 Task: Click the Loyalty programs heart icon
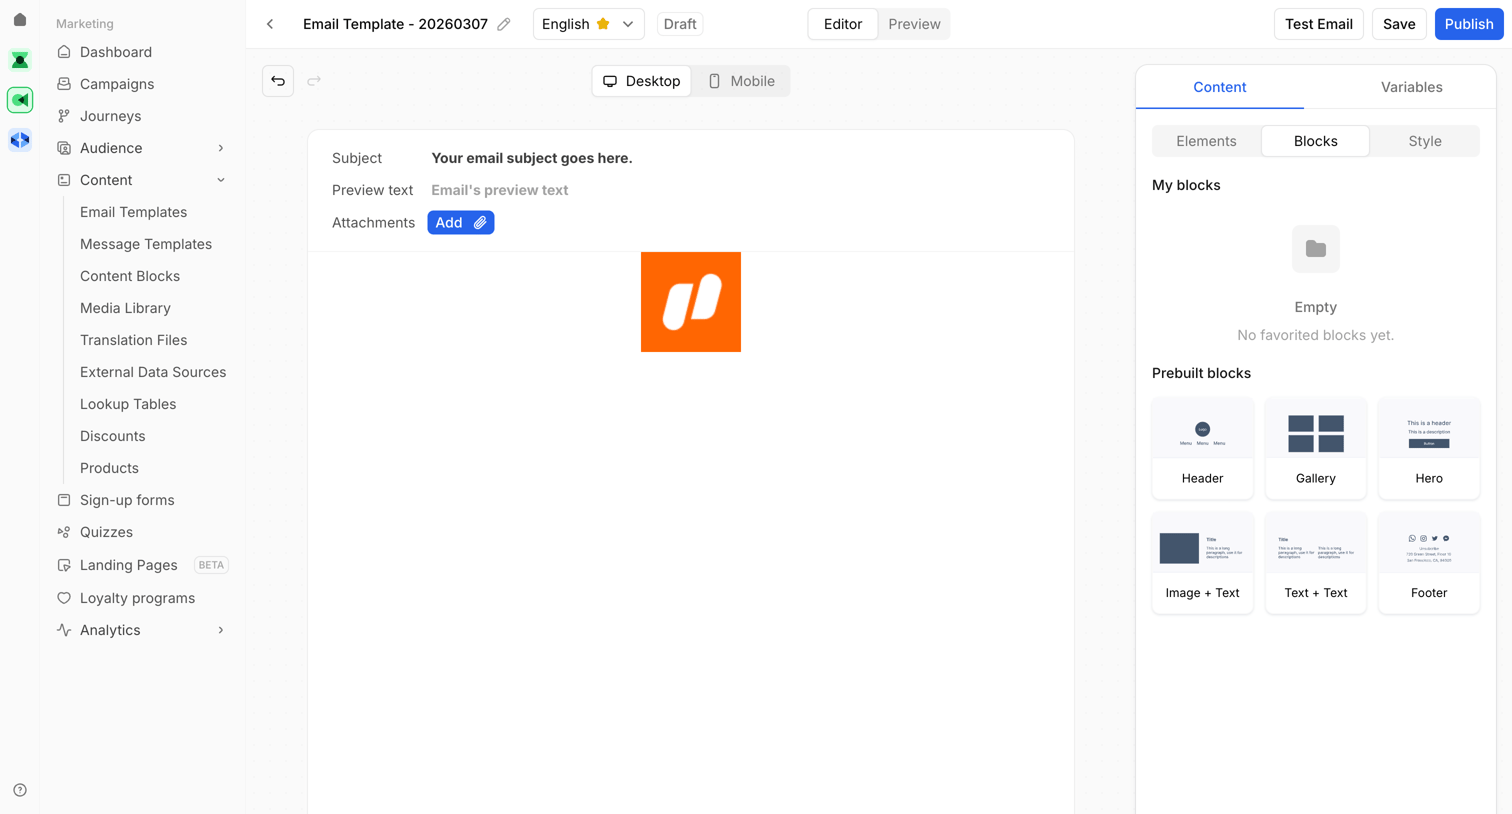tap(64, 598)
